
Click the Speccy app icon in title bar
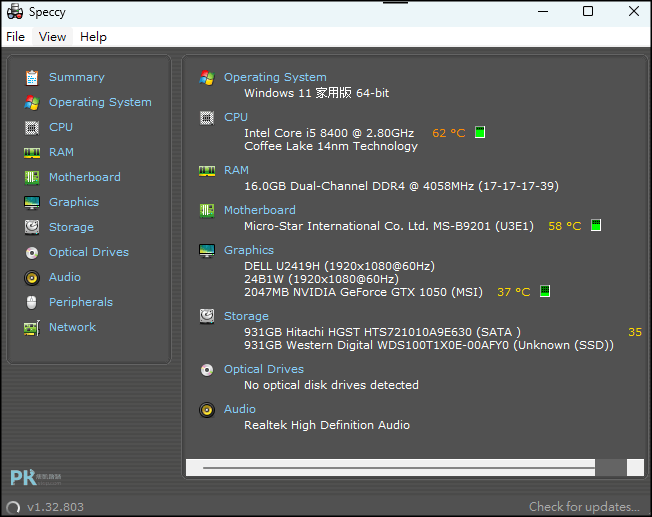pyautogui.click(x=15, y=12)
